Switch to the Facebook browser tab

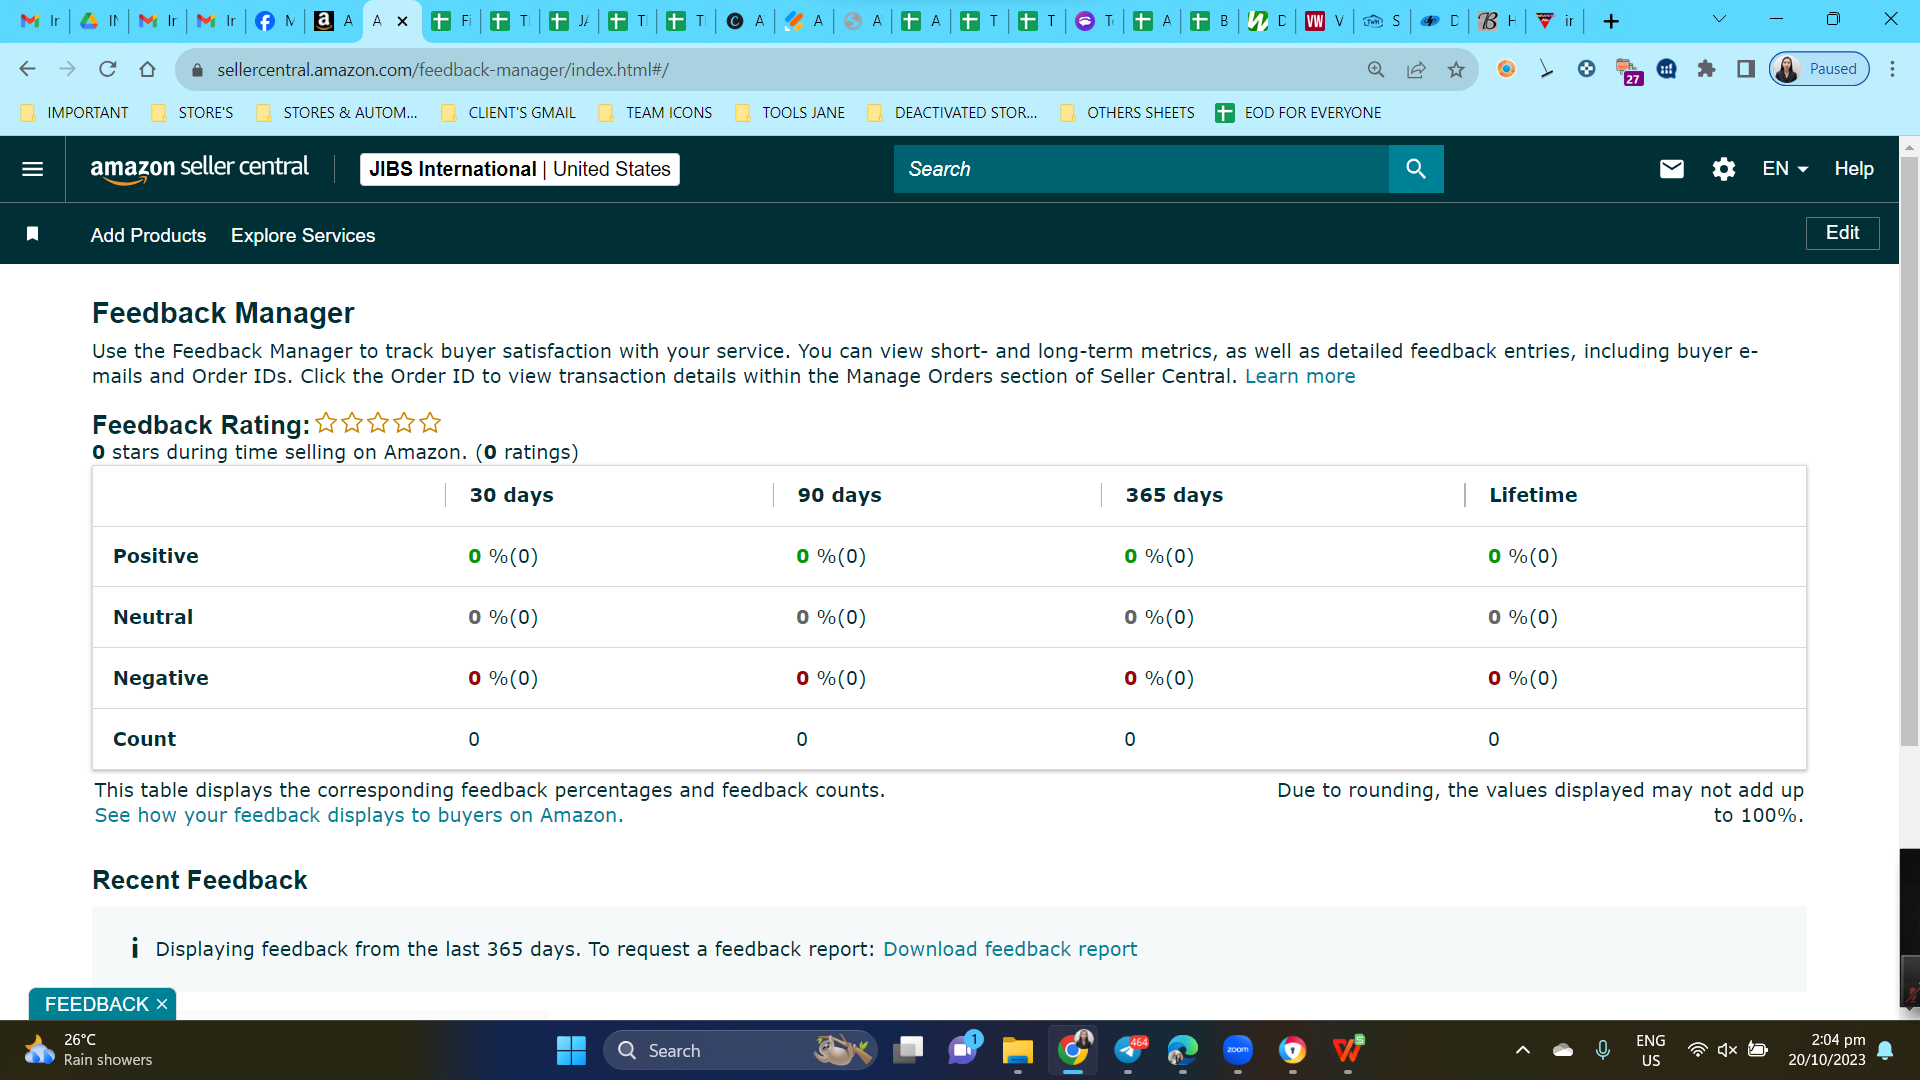pyautogui.click(x=274, y=21)
